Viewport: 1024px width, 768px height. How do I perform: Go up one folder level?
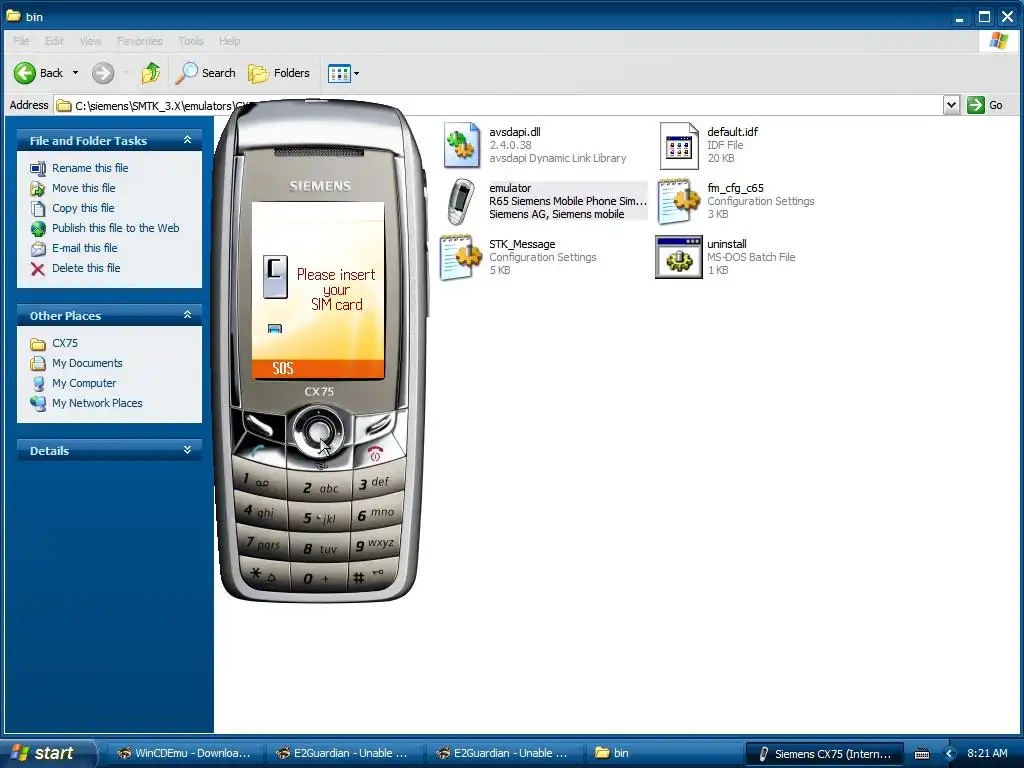pyautogui.click(x=151, y=73)
